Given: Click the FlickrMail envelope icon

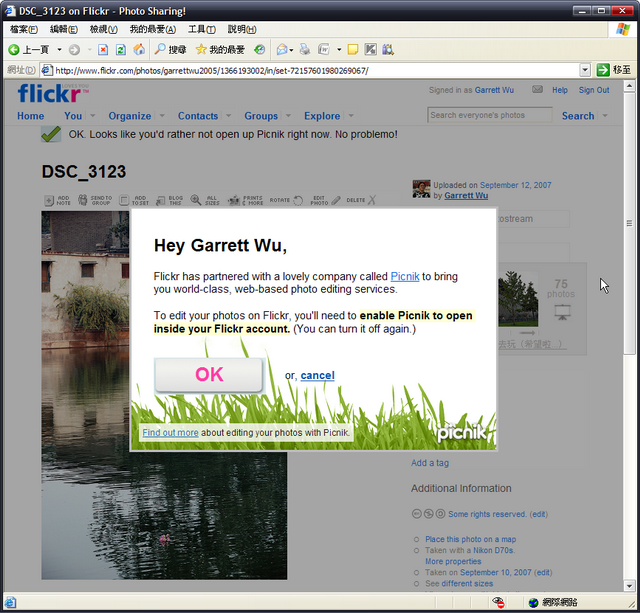Looking at the screenshot, I should click(x=537, y=89).
